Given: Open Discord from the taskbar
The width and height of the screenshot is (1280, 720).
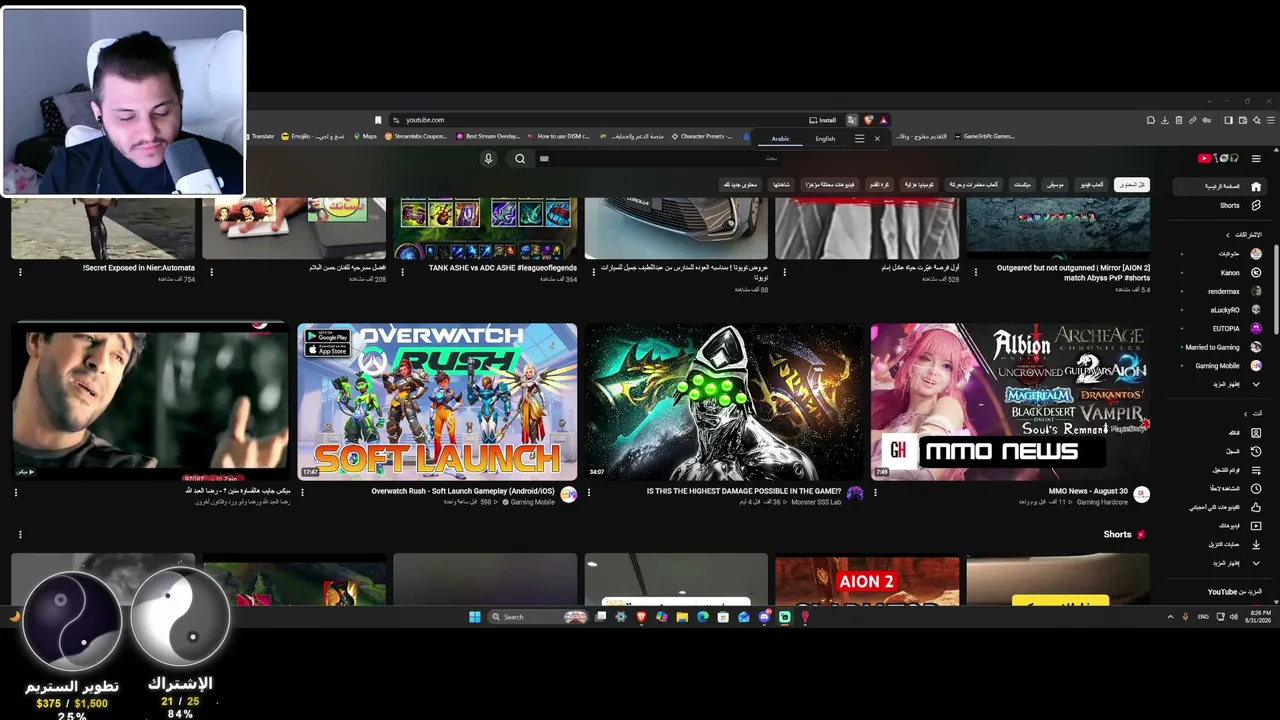Looking at the screenshot, I should [x=764, y=617].
